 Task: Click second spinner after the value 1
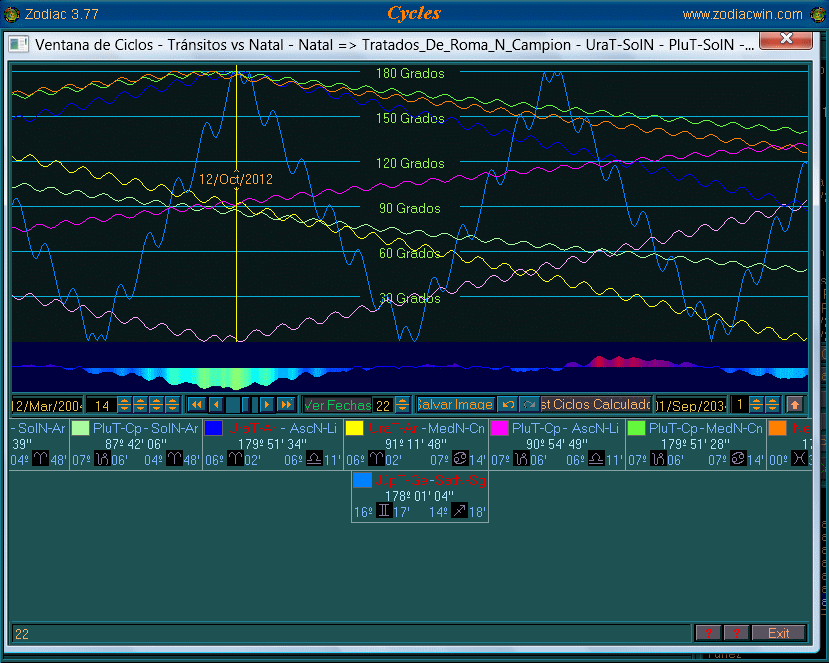point(772,405)
